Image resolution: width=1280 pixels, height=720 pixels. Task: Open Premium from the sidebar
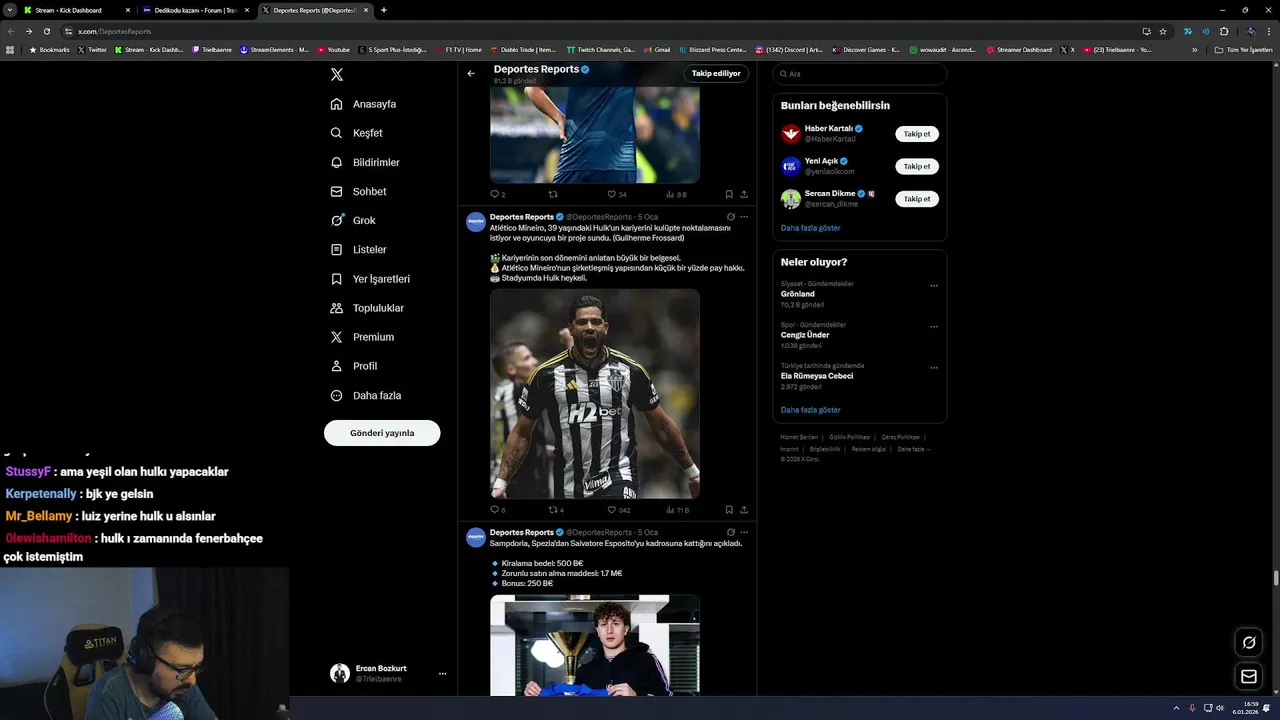[x=363, y=337]
